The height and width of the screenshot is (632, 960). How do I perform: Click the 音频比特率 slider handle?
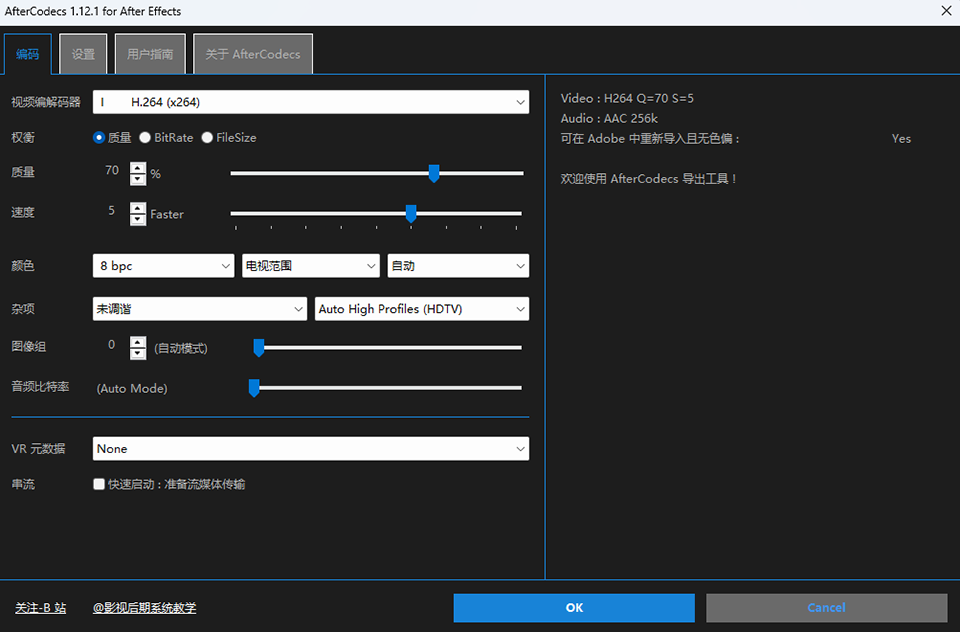pyautogui.click(x=254, y=388)
